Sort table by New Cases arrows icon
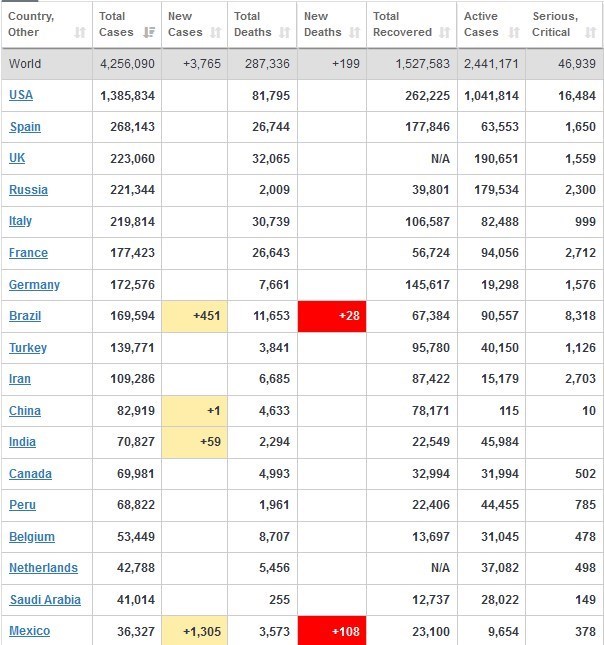Image resolution: width=604 pixels, height=645 pixels. [216, 33]
